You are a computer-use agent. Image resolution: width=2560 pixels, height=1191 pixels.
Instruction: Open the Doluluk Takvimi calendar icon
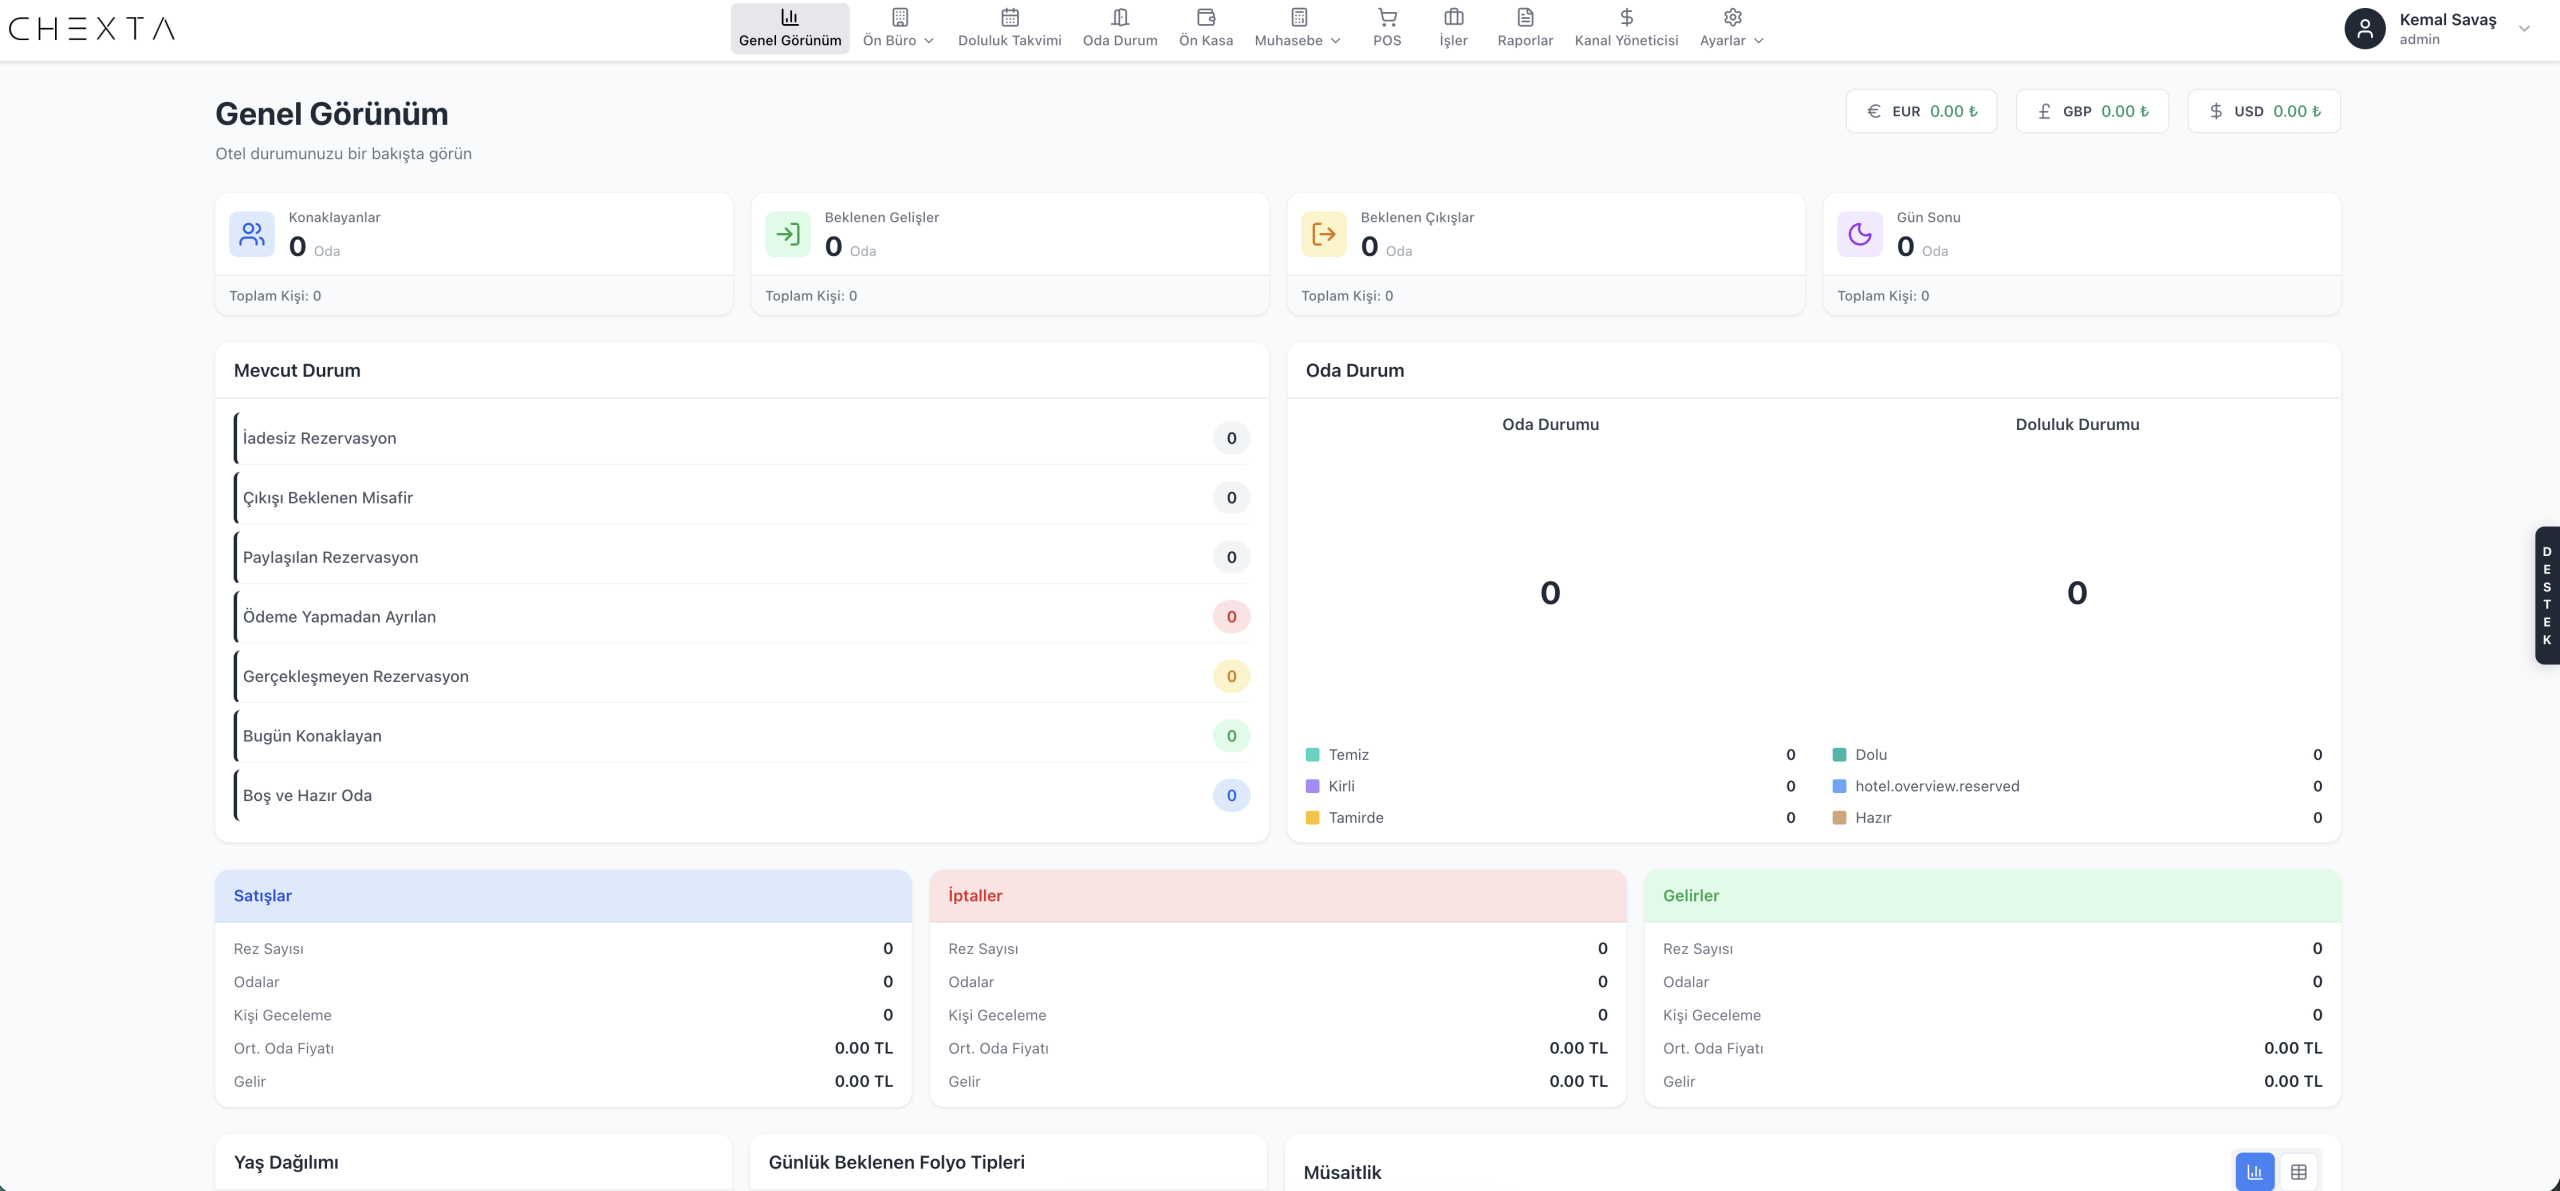coord(1009,17)
